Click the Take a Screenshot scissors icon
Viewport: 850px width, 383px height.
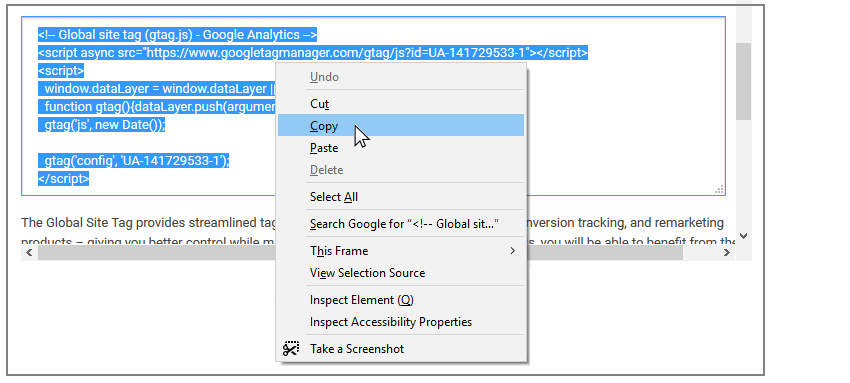(291, 348)
